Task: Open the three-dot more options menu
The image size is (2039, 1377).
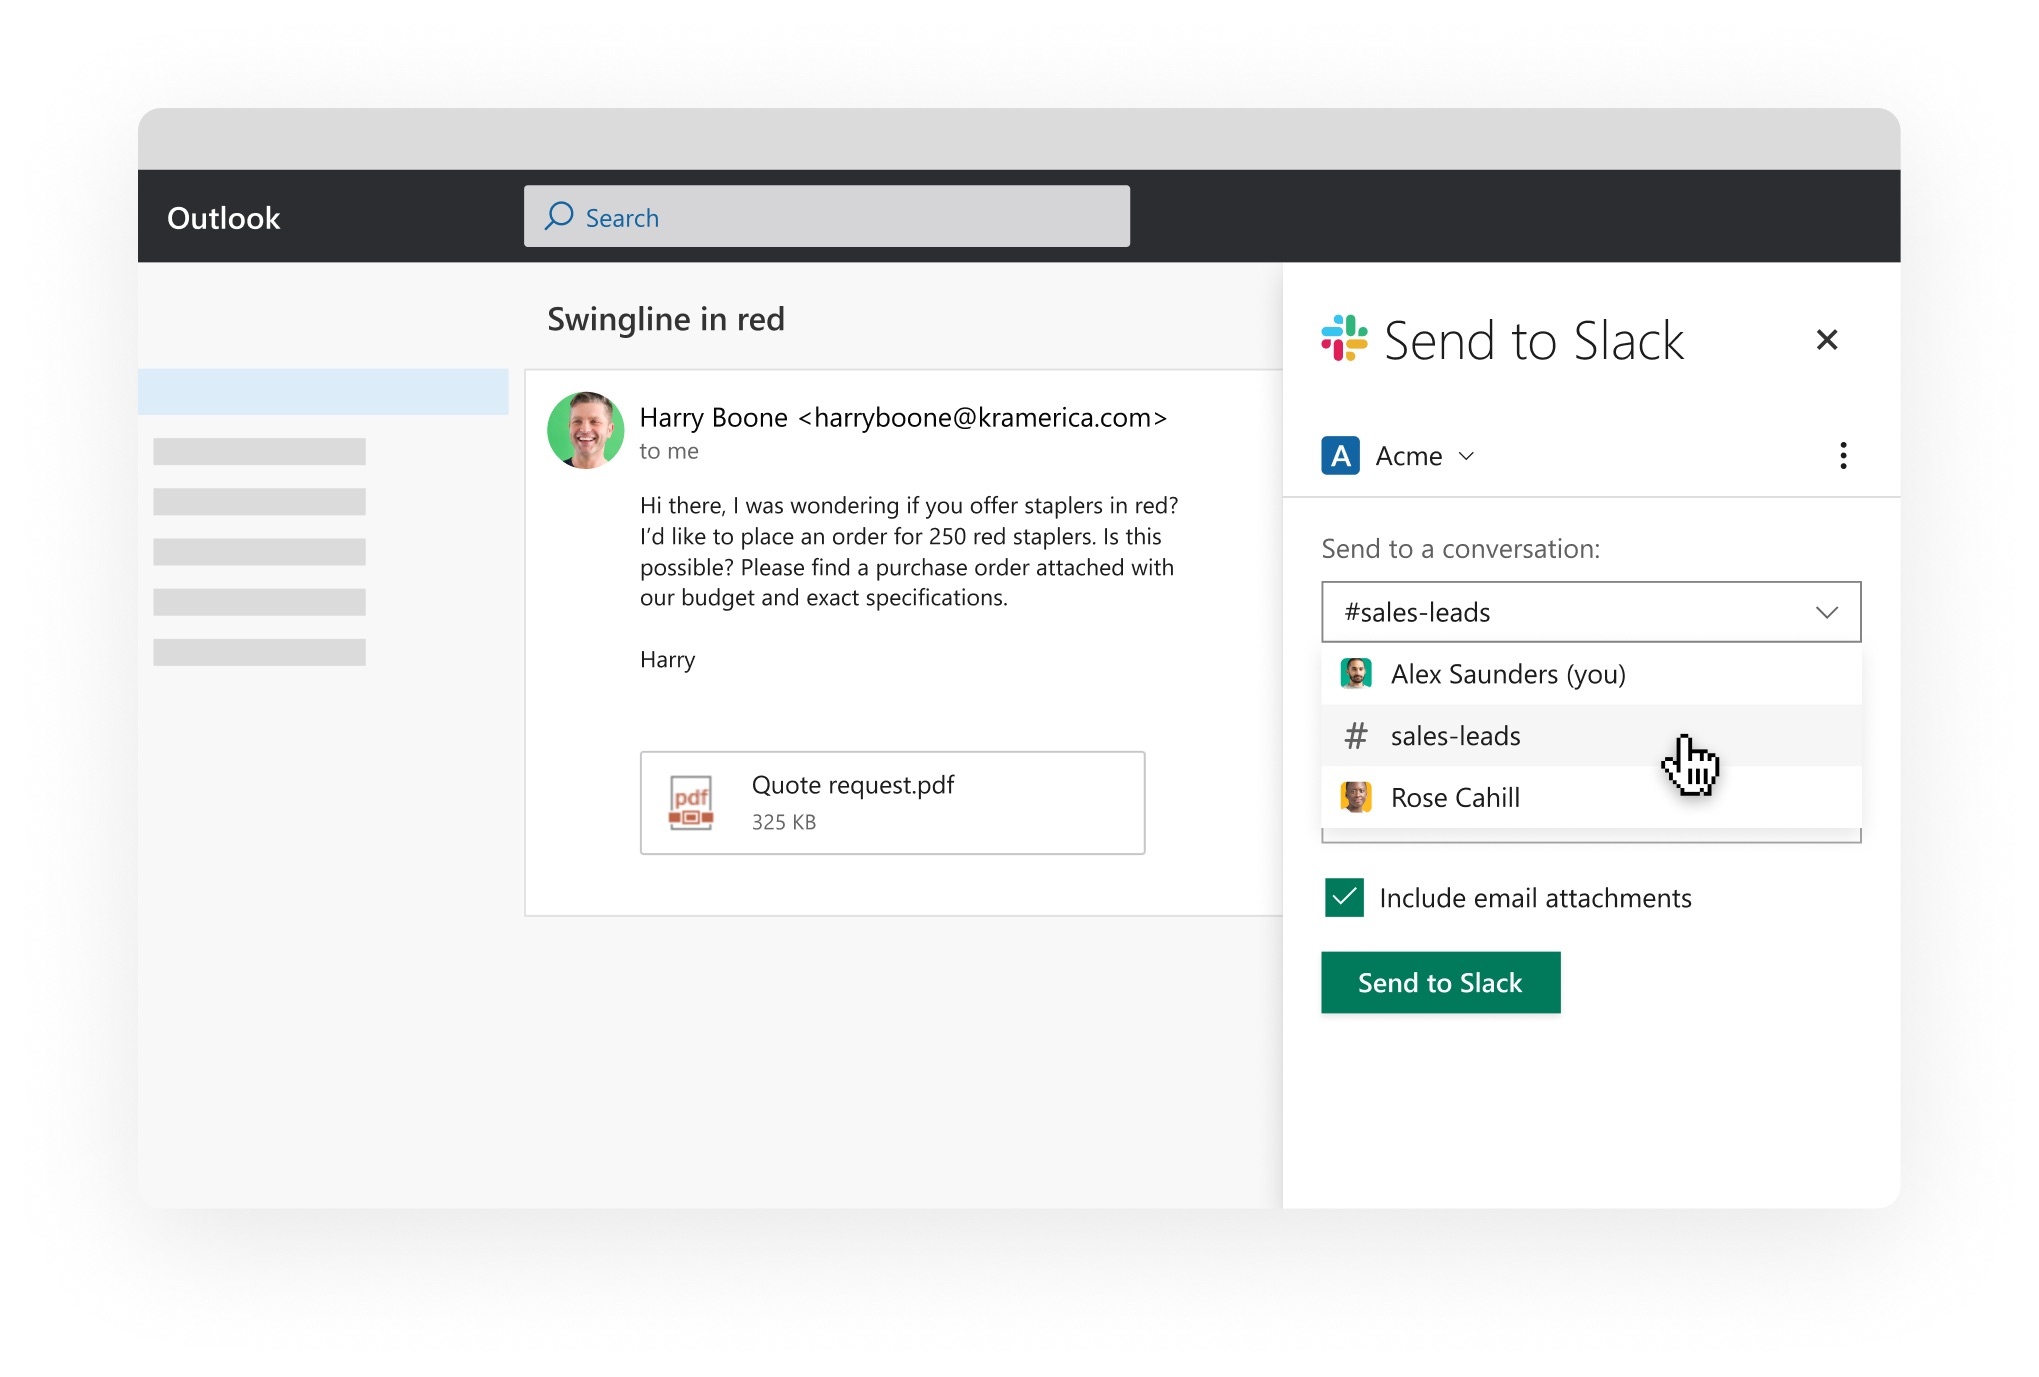Action: coord(1843,456)
